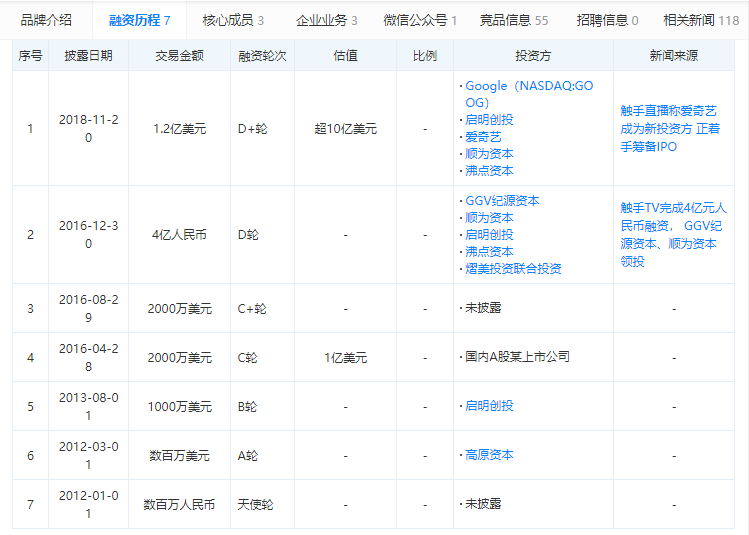Open 启明创投 in the B轮 row
Image resolution: width=749 pixels, height=535 pixels.
click(x=489, y=406)
